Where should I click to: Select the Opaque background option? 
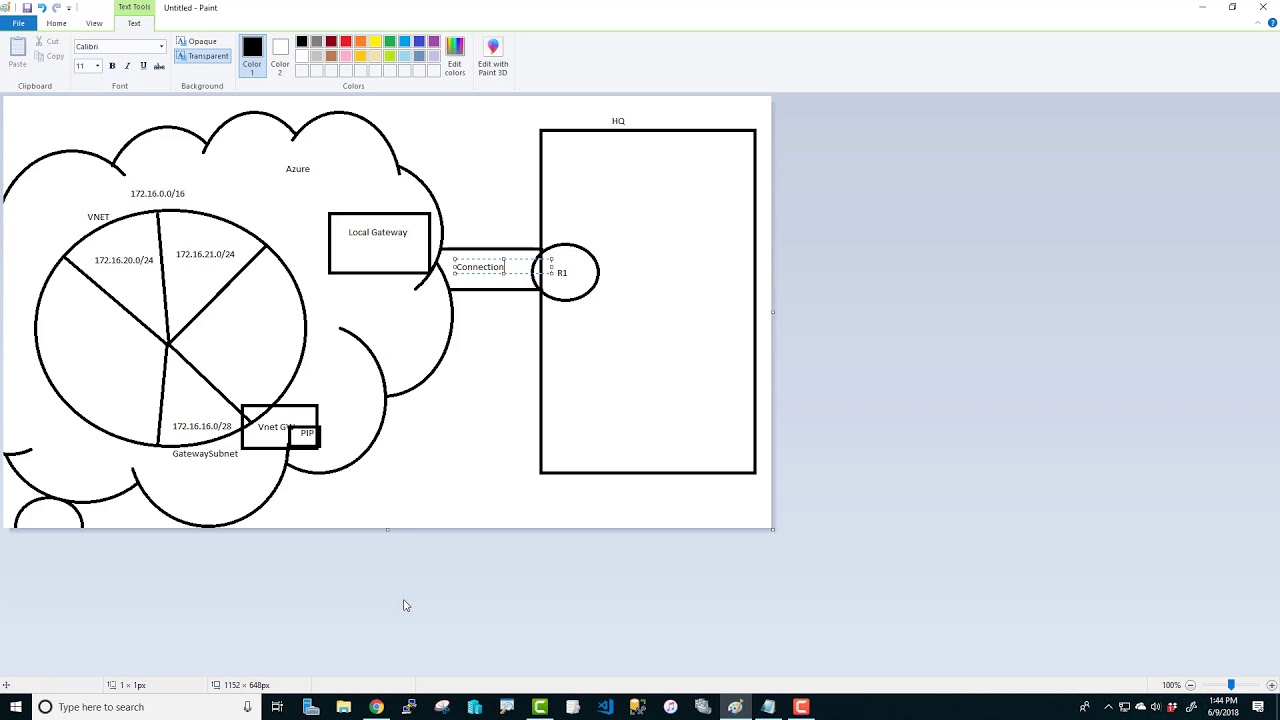tap(197, 41)
